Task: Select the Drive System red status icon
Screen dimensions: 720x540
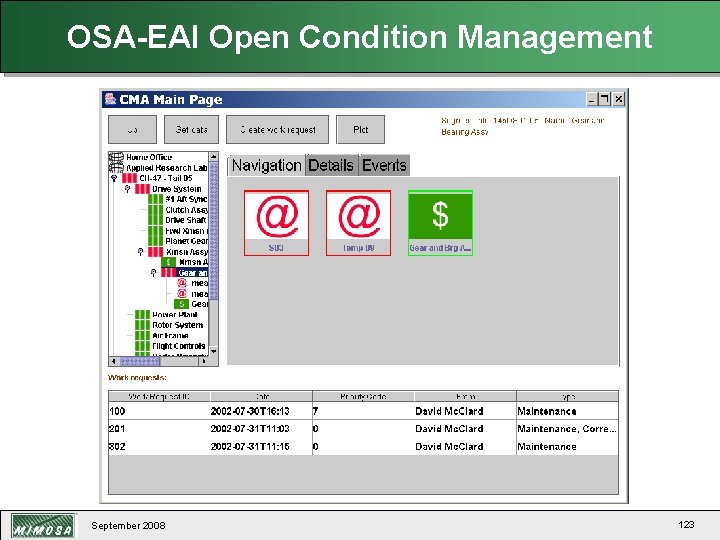Action: [142, 189]
